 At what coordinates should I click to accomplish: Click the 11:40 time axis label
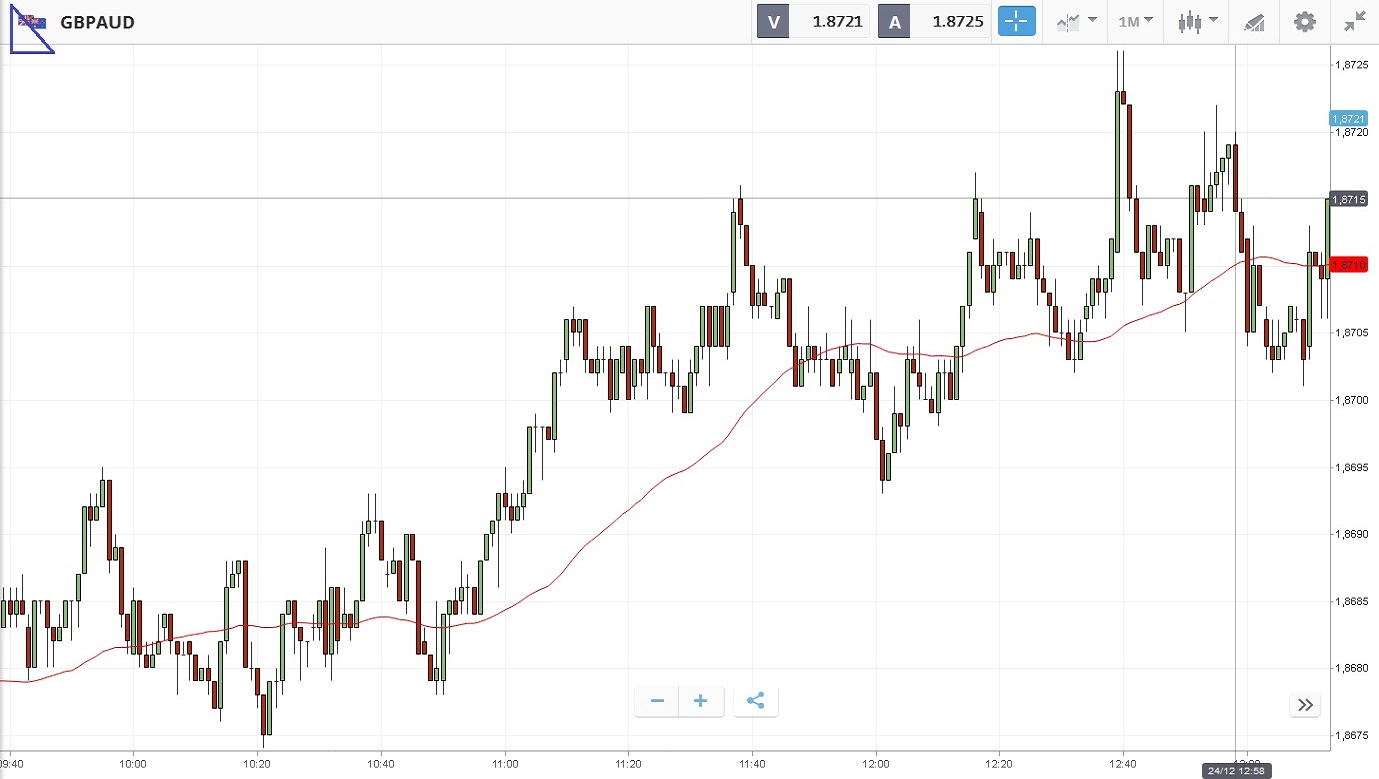tap(752, 762)
